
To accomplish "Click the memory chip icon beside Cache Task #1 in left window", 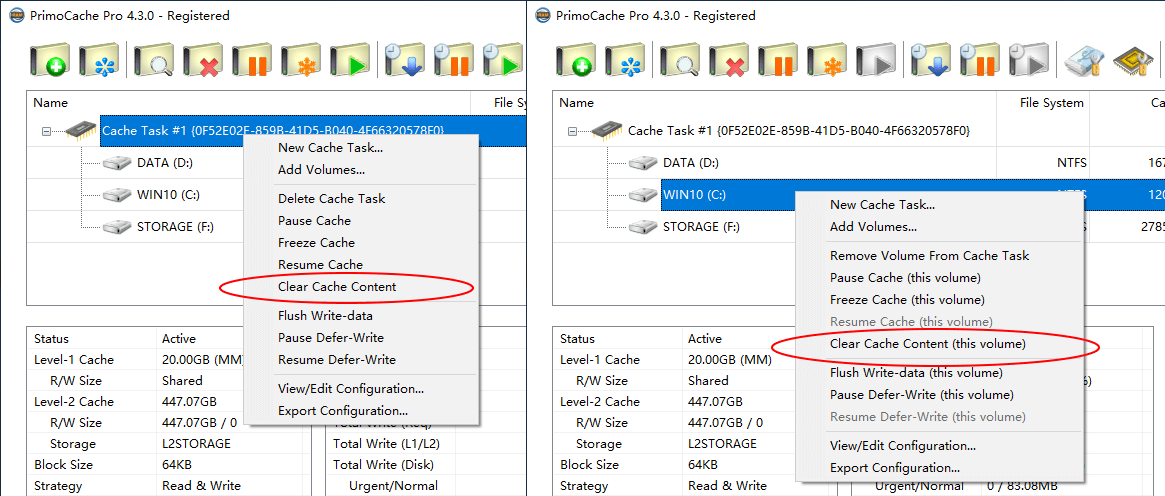I will 81,131.
